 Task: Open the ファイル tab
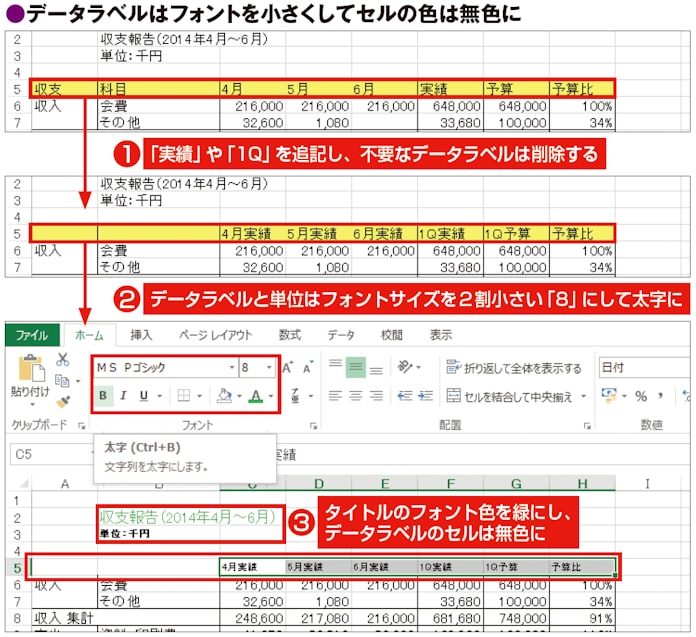click(32, 334)
